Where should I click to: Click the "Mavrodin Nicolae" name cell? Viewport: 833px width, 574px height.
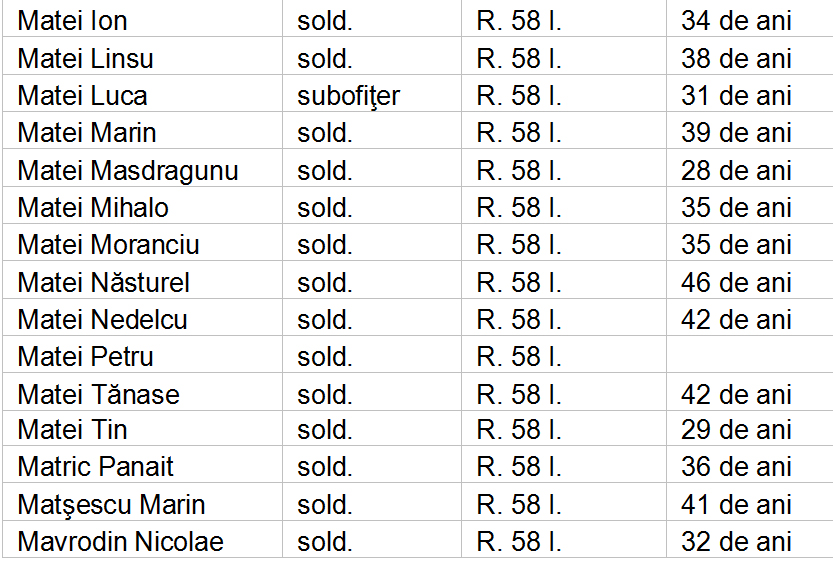click(121, 542)
